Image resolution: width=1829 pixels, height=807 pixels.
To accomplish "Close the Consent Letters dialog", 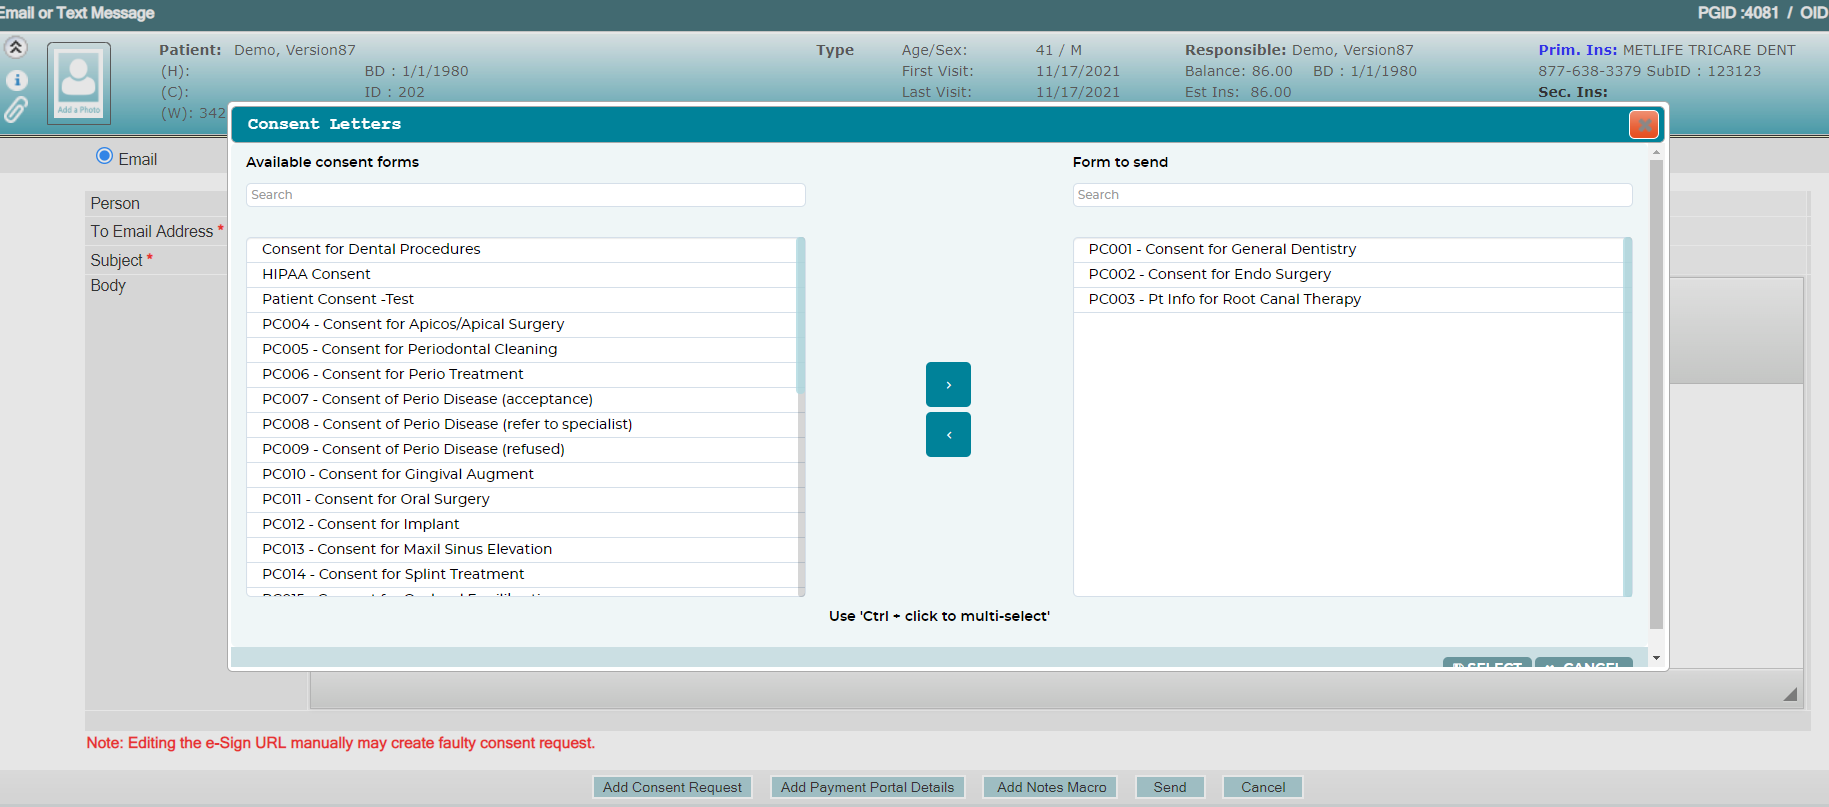I will click(1643, 124).
